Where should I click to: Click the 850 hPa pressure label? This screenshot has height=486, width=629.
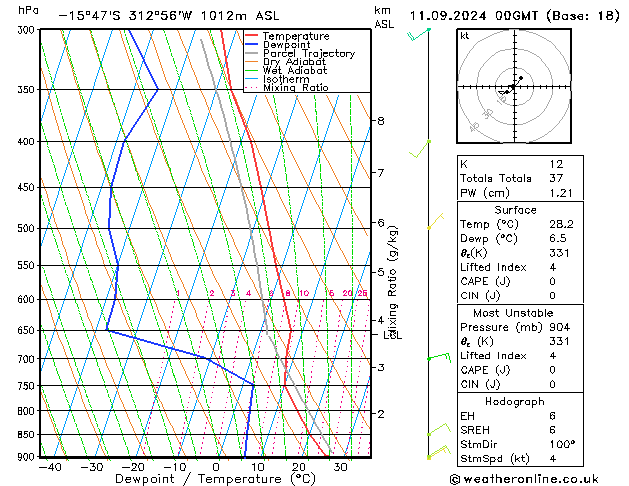27,435
